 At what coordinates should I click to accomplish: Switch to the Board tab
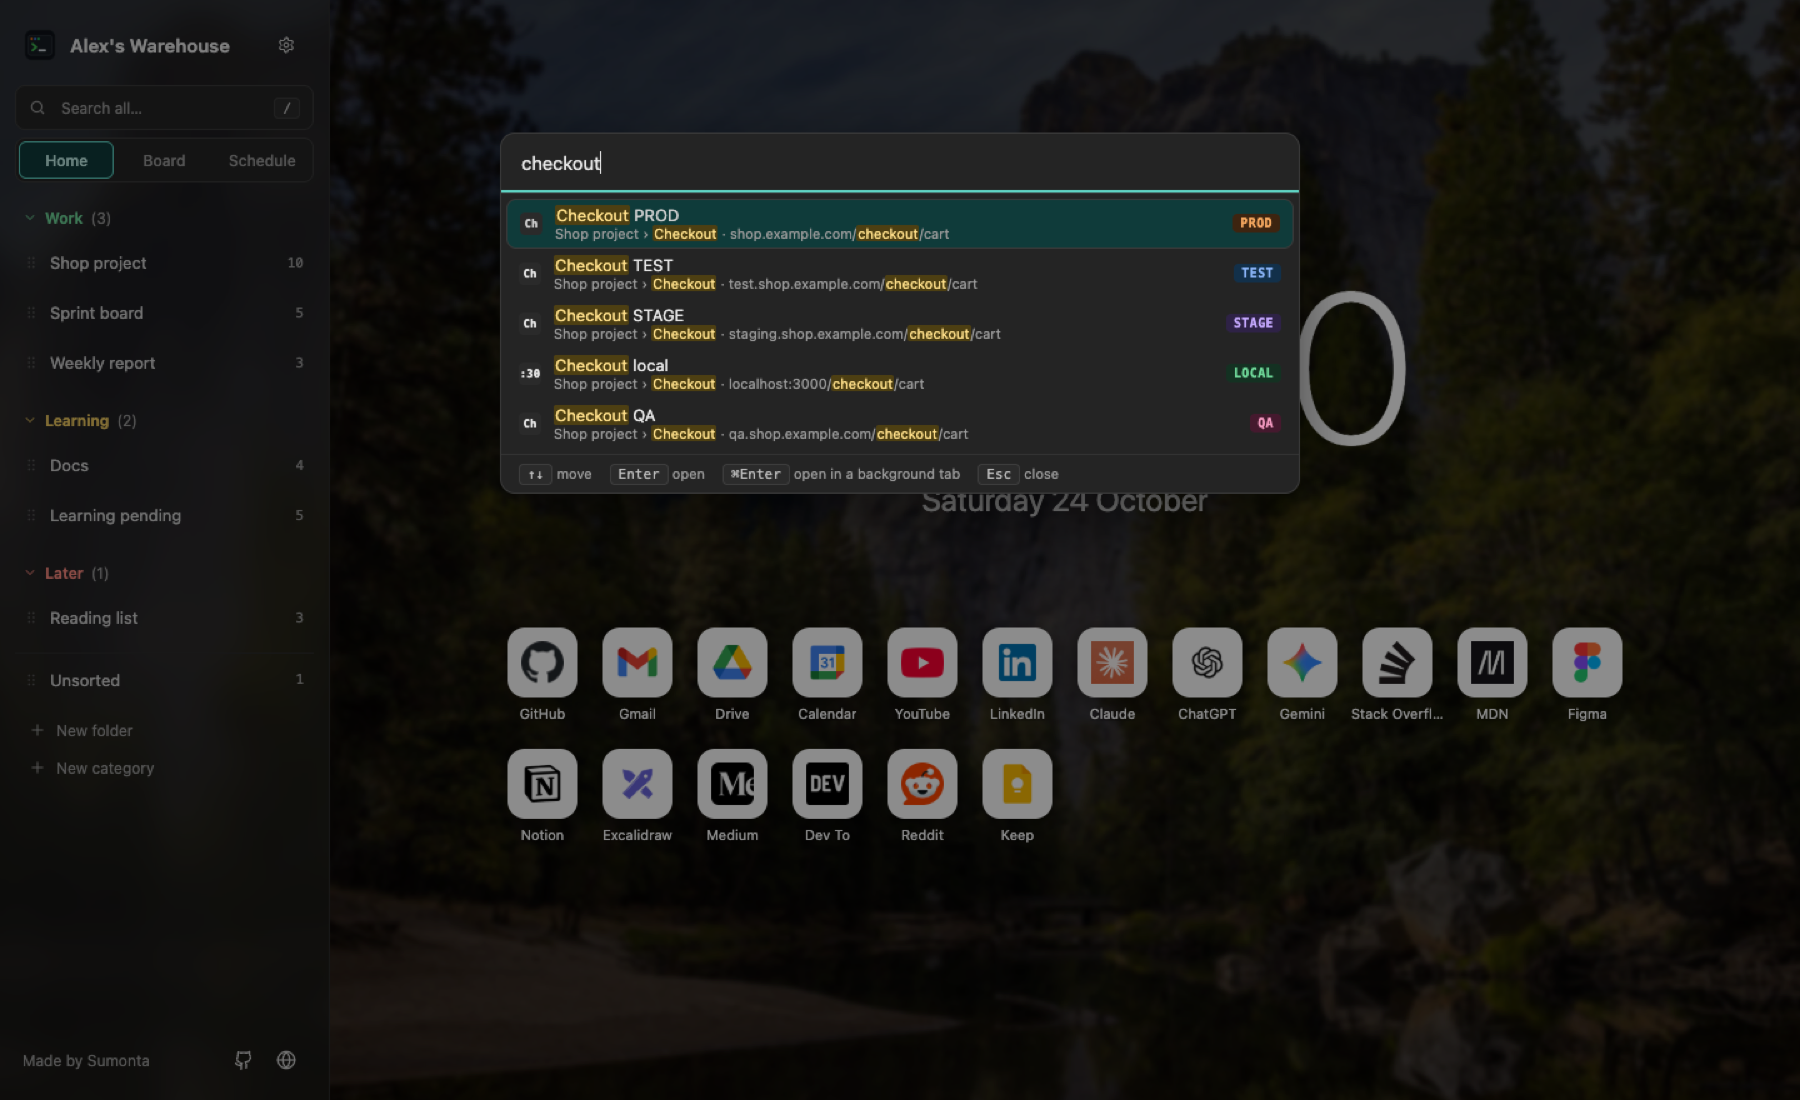pos(164,160)
